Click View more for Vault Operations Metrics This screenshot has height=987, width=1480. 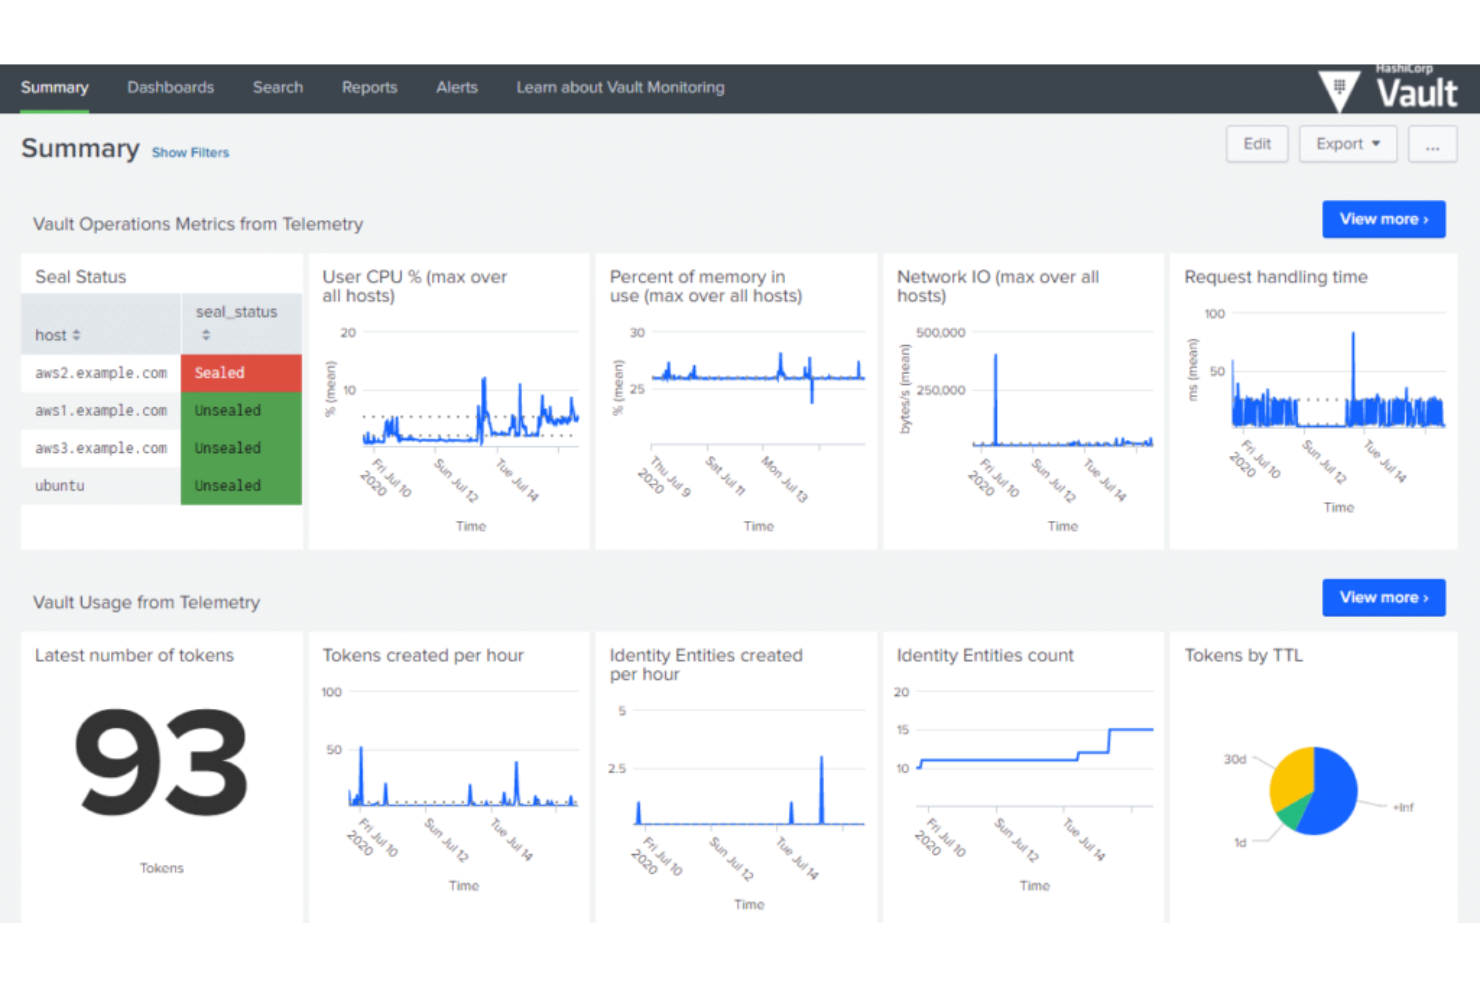tap(1383, 219)
